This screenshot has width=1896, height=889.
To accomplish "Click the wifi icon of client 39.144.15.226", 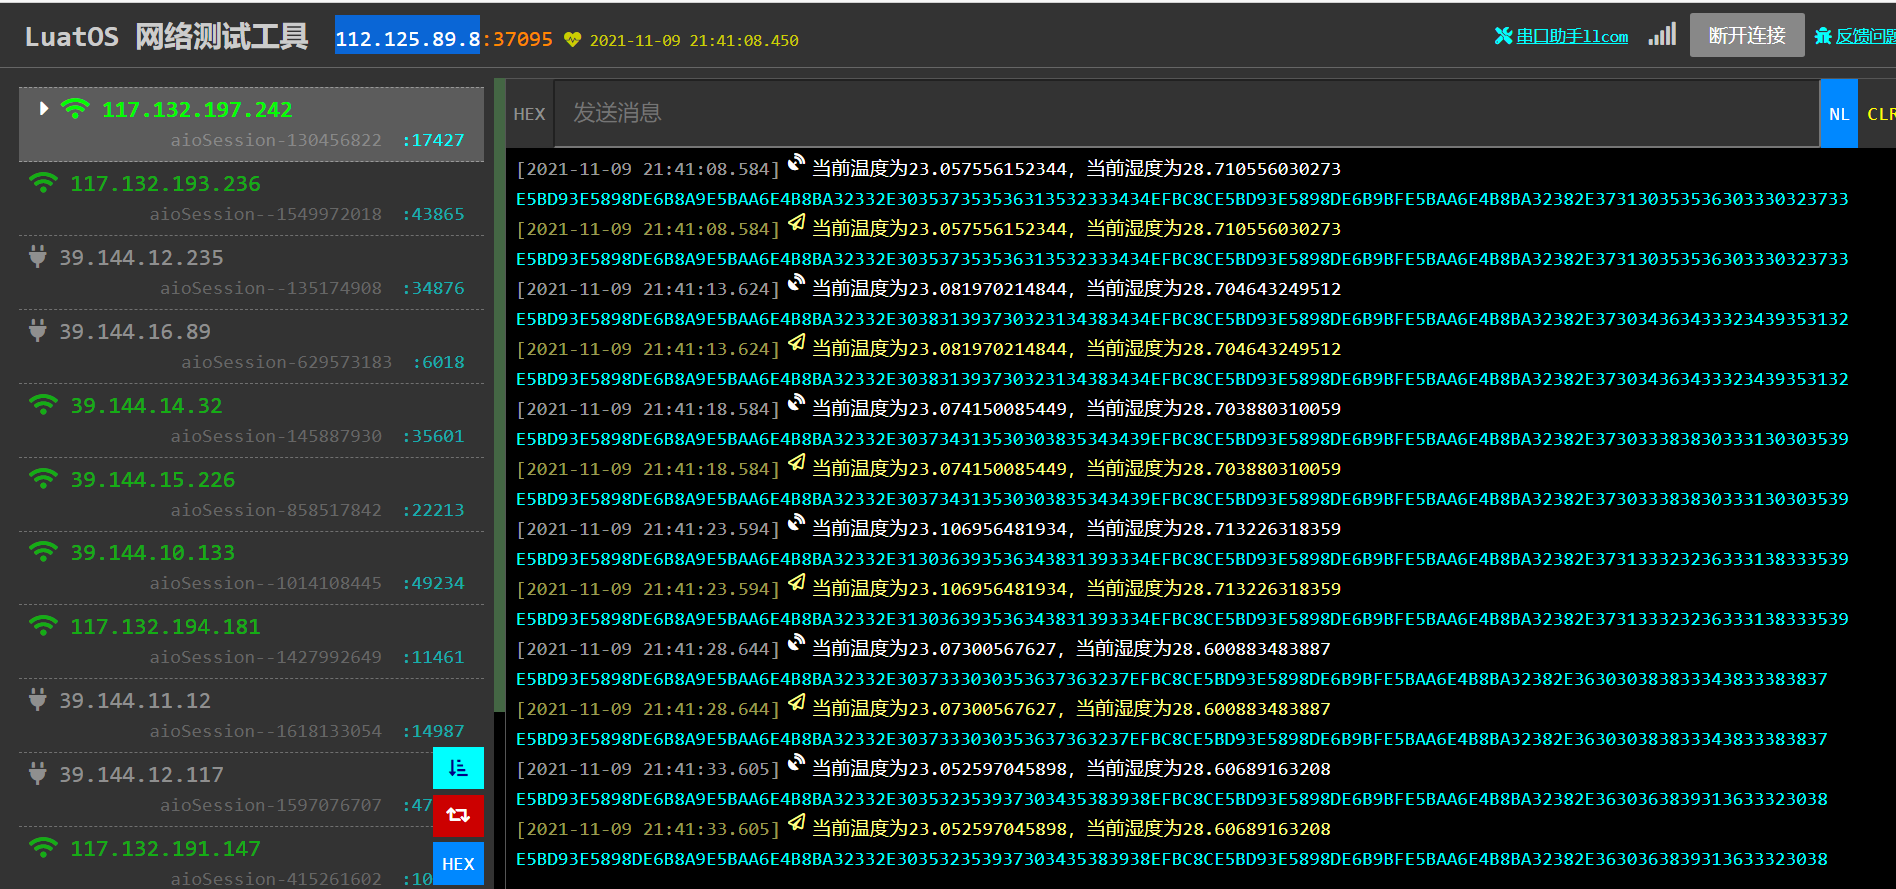I will click(x=43, y=479).
